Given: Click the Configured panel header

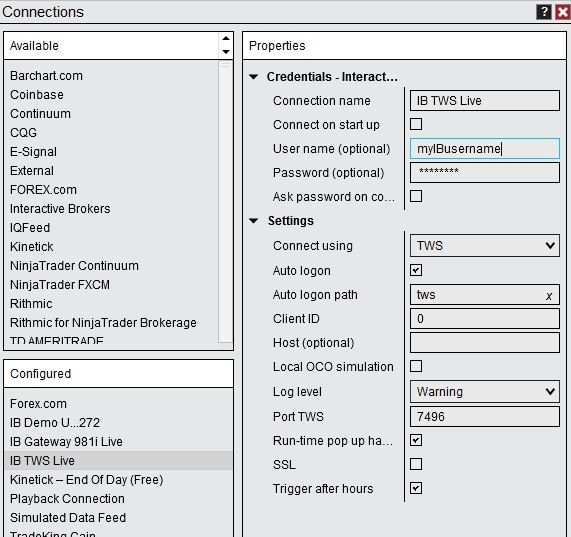Looking at the screenshot, I should 118,374.
